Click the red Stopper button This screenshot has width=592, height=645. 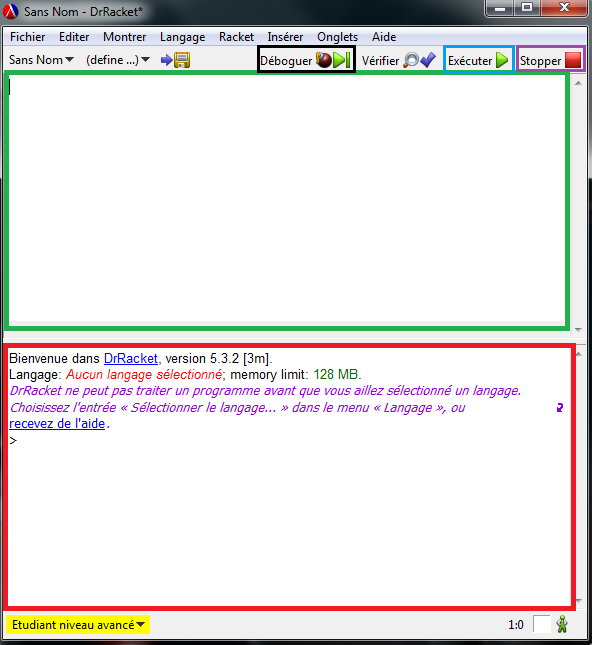[x=550, y=60]
